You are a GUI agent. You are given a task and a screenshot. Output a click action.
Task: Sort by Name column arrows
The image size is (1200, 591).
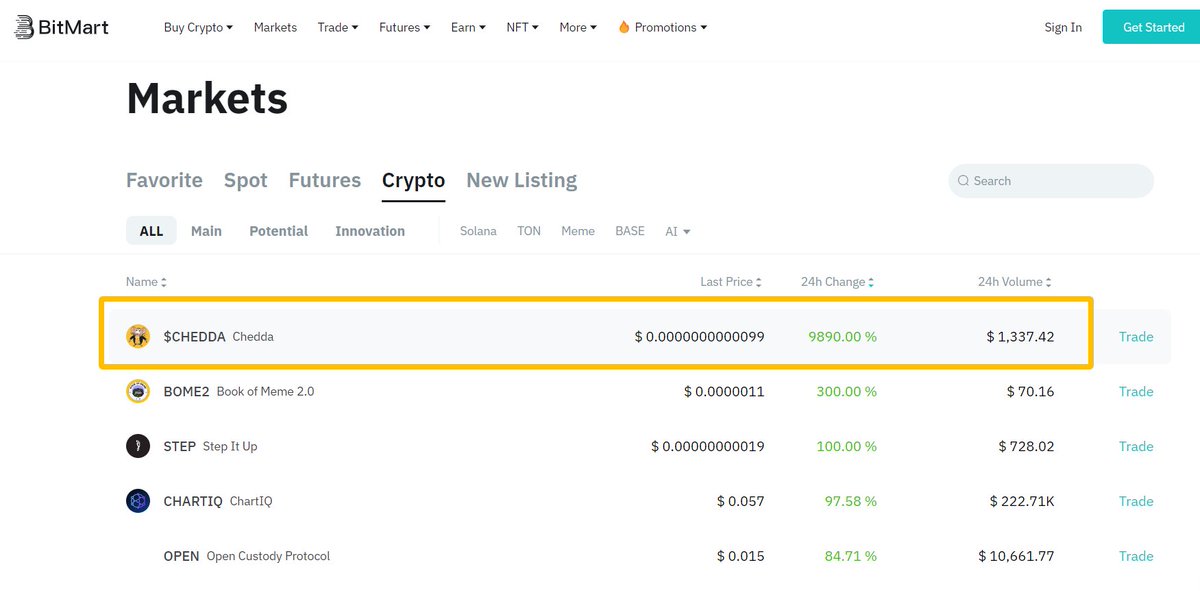tap(164, 283)
